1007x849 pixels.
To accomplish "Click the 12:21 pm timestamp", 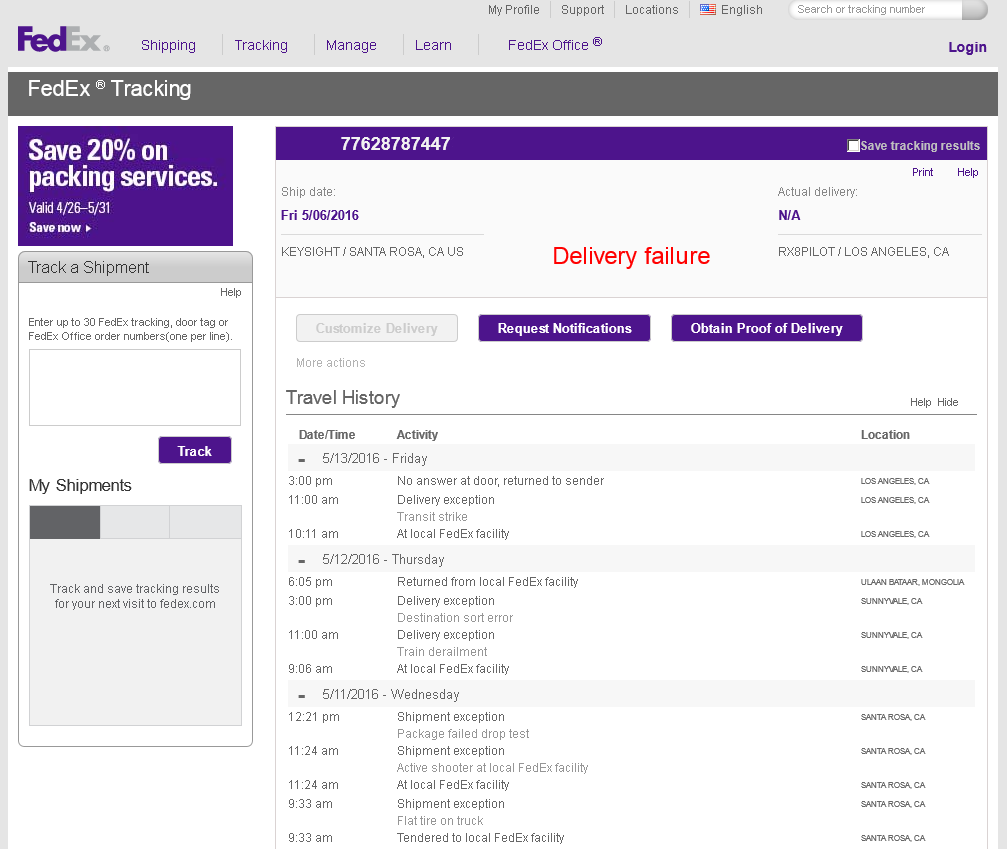I will 313,717.
